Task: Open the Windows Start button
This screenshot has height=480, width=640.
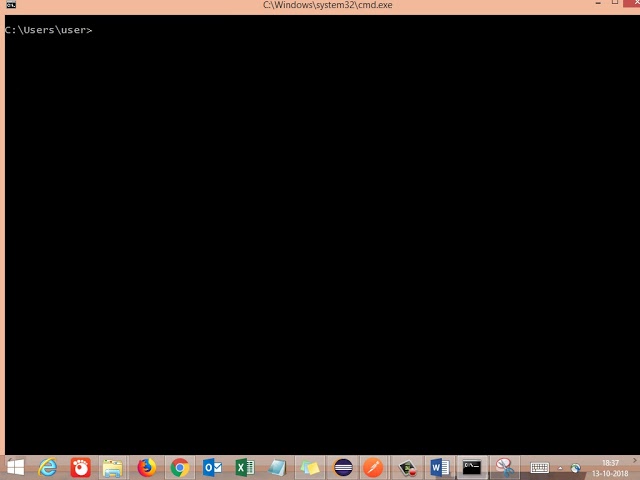Action: point(16,467)
